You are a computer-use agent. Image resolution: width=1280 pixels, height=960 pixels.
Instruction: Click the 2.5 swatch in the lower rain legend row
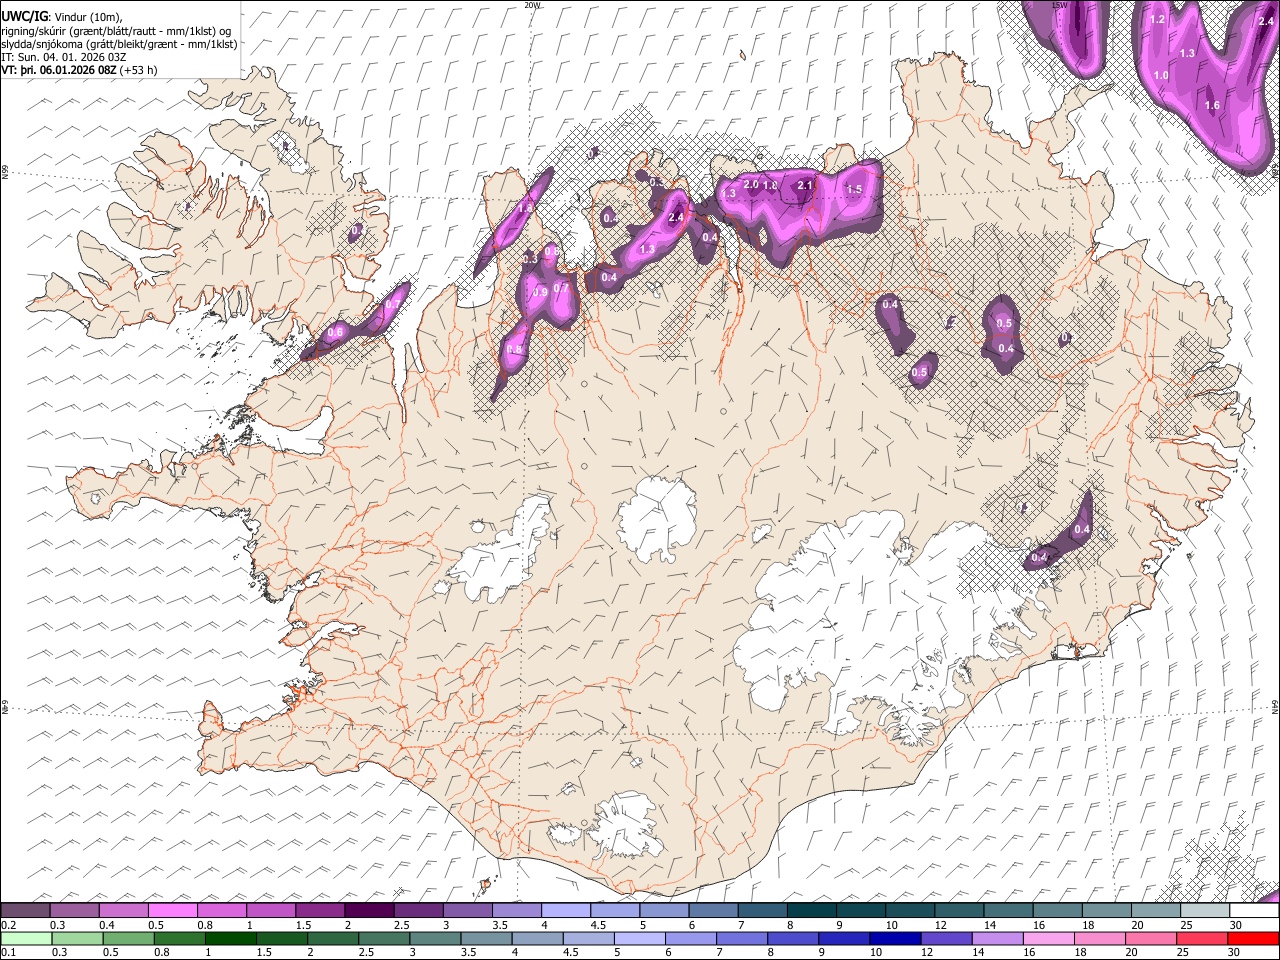383,938
